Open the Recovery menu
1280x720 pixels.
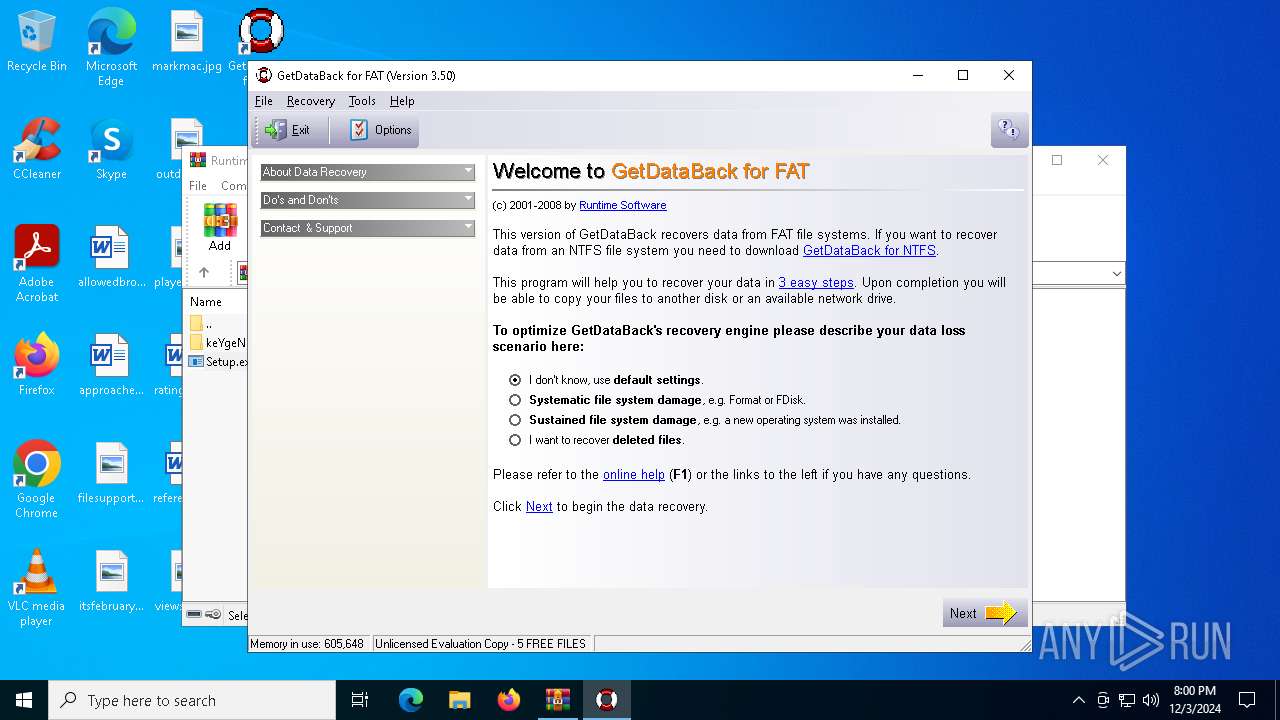coord(311,101)
